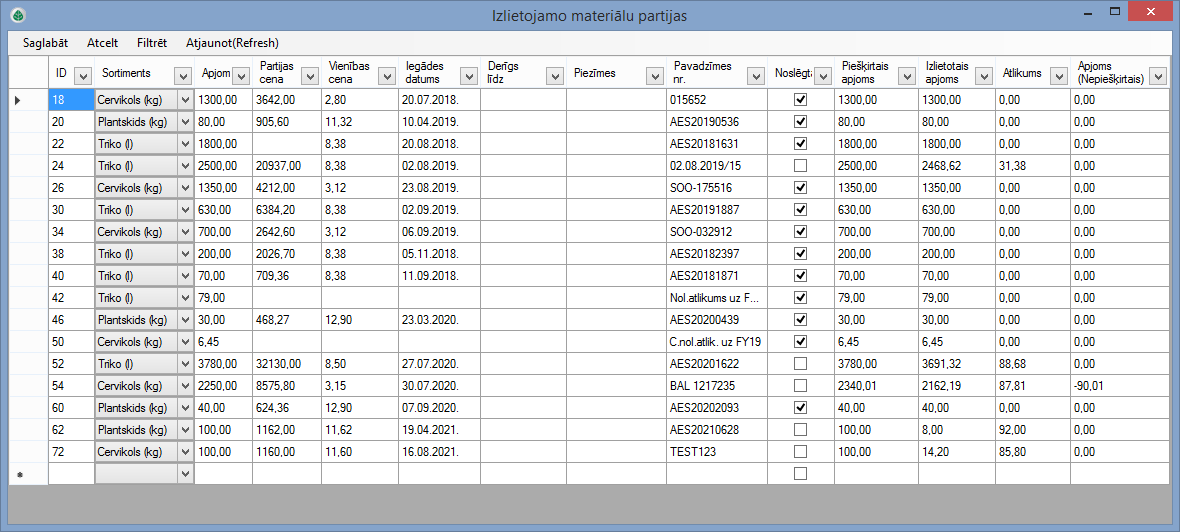Open the Atcelt menu
The width and height of the screenshot is (1180, 532).
point(102,43)
